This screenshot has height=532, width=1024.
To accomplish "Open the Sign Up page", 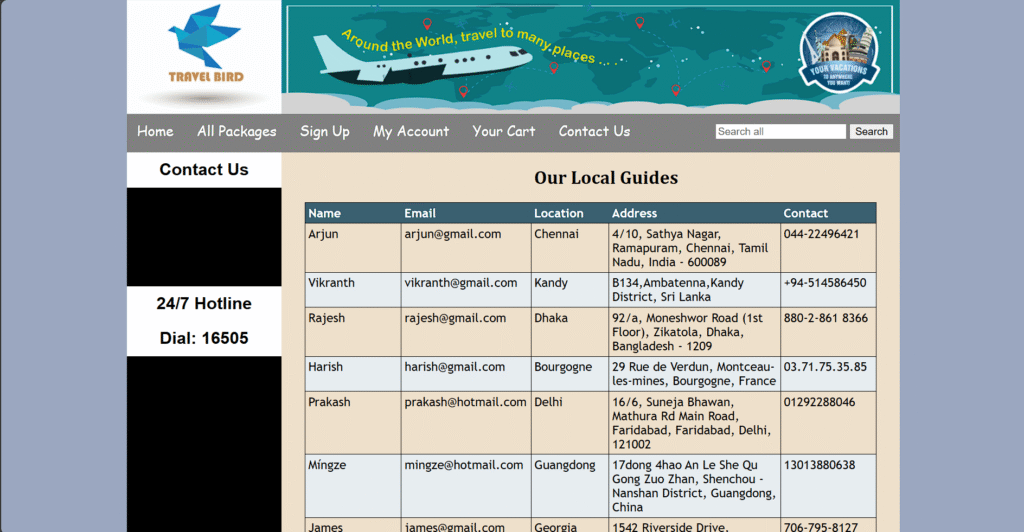I will coord(325,131).
